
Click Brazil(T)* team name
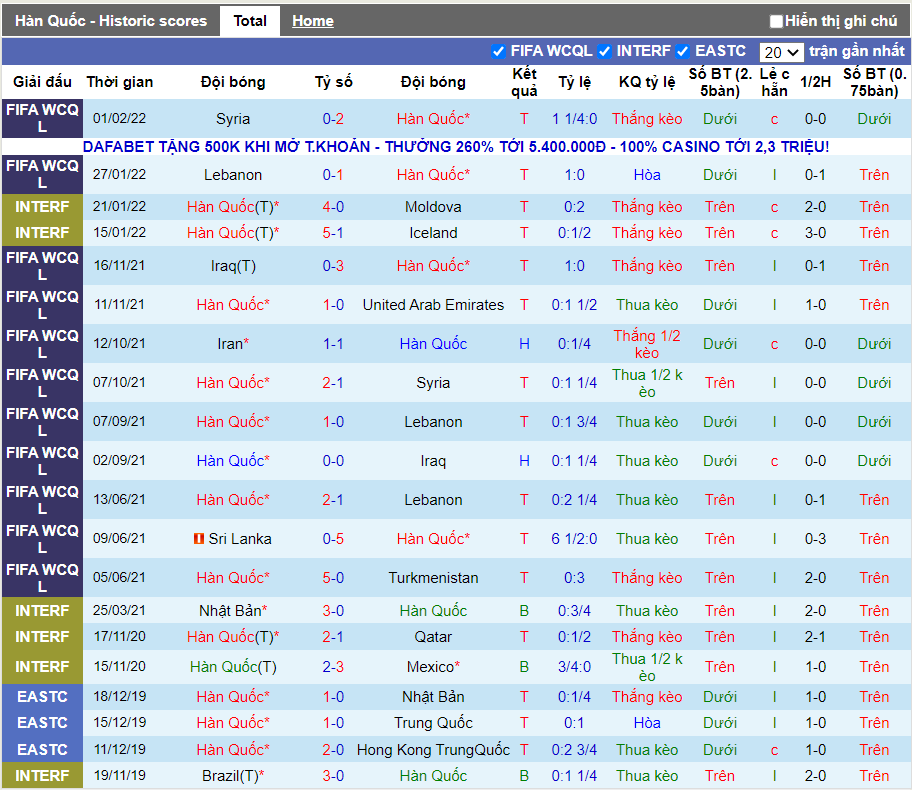click(x=233, y=776)
